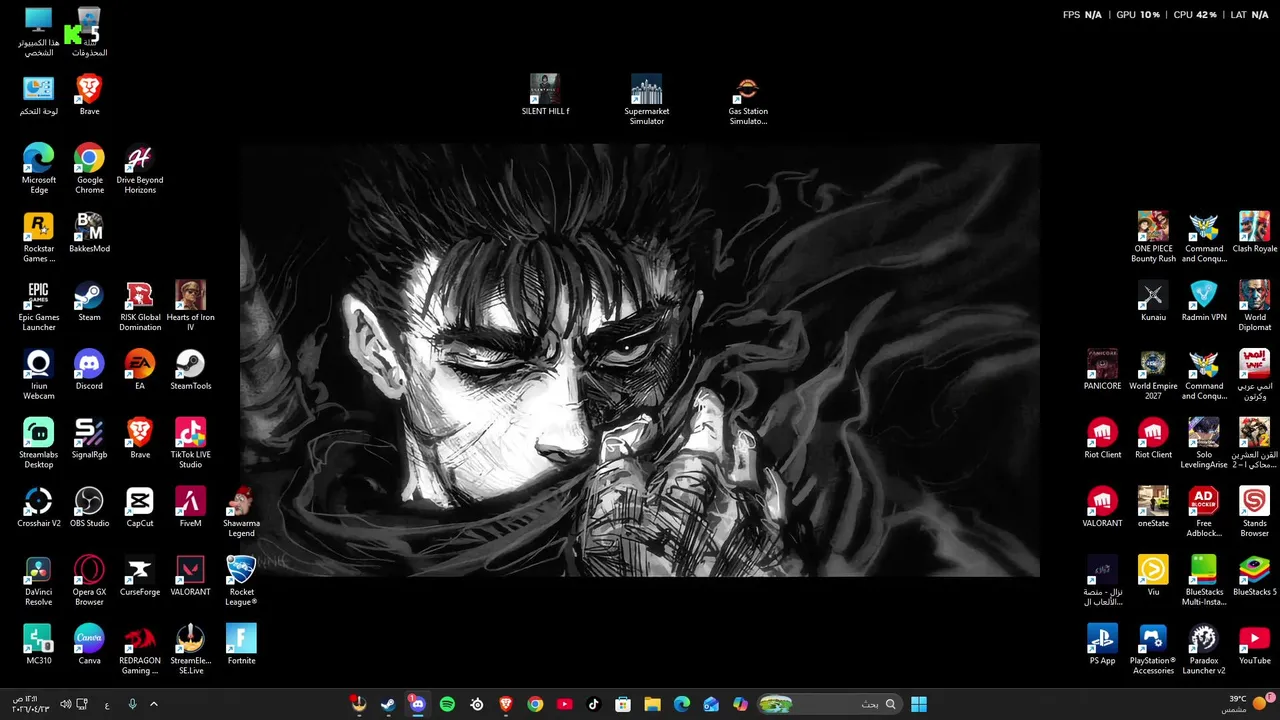Select the DaVinci Resolve icon
The image size is (1280, 720).
pyautogui.click(x=39, y=581)
